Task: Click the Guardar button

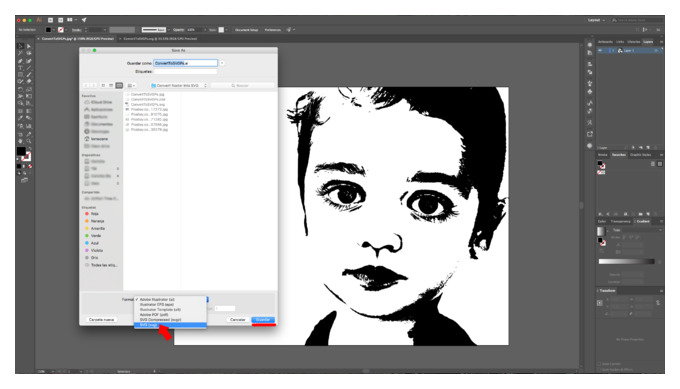Action: (x=263, y=320)
